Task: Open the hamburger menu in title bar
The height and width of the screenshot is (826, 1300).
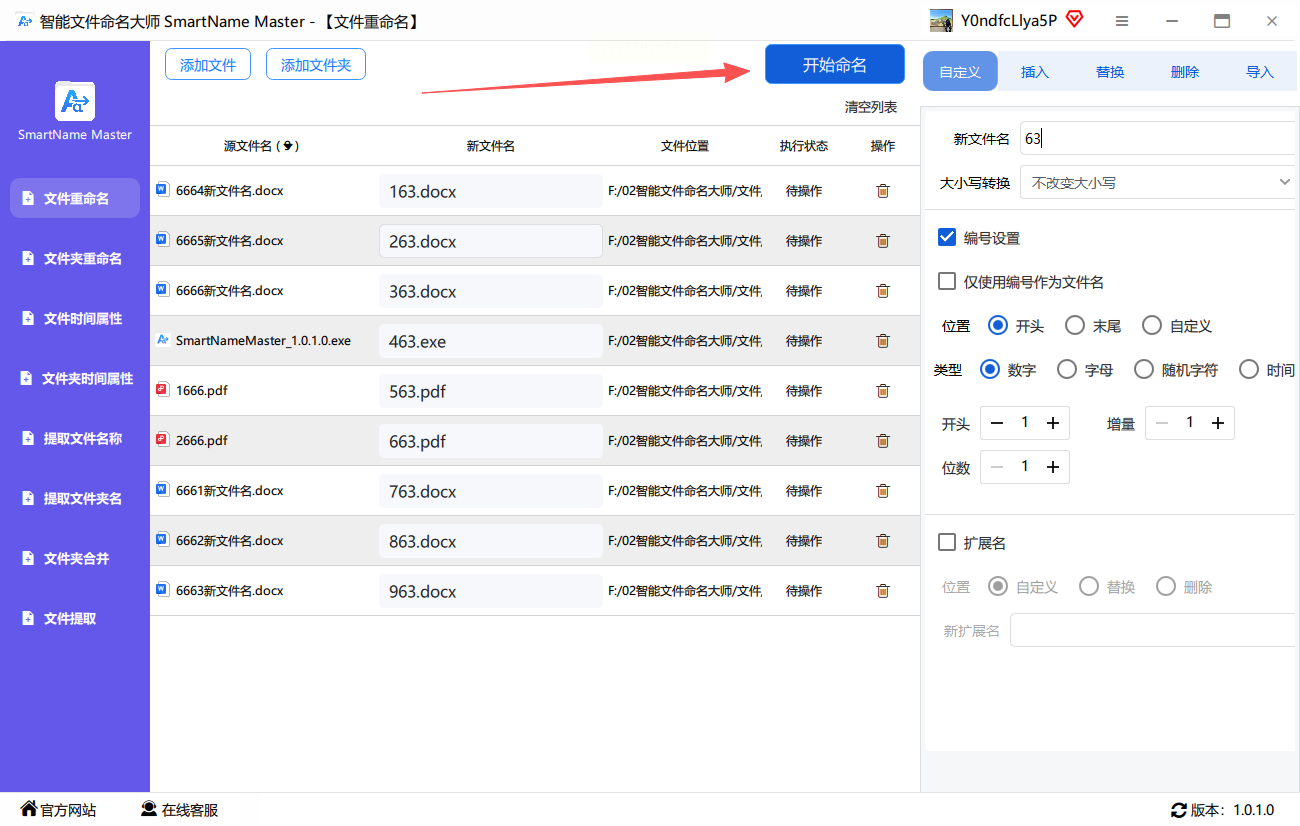Action: (x=1122, y=21)
